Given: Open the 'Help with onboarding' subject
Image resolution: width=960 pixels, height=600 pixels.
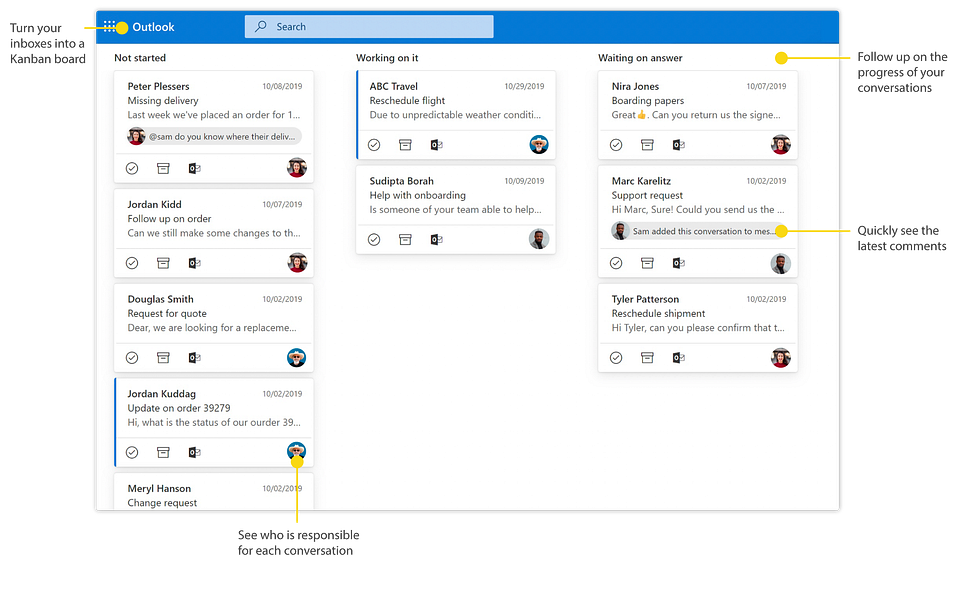Looking at the screenshot, I should point(418,195).
